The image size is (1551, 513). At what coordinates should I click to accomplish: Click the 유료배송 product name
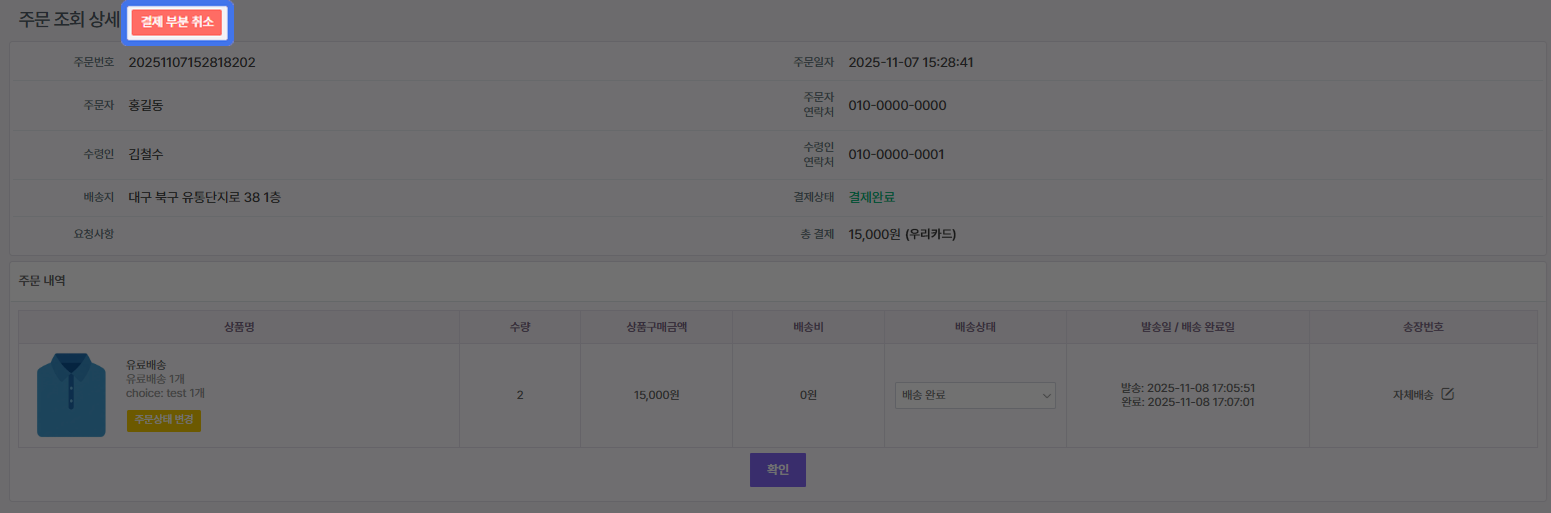(x=146, y=365)
